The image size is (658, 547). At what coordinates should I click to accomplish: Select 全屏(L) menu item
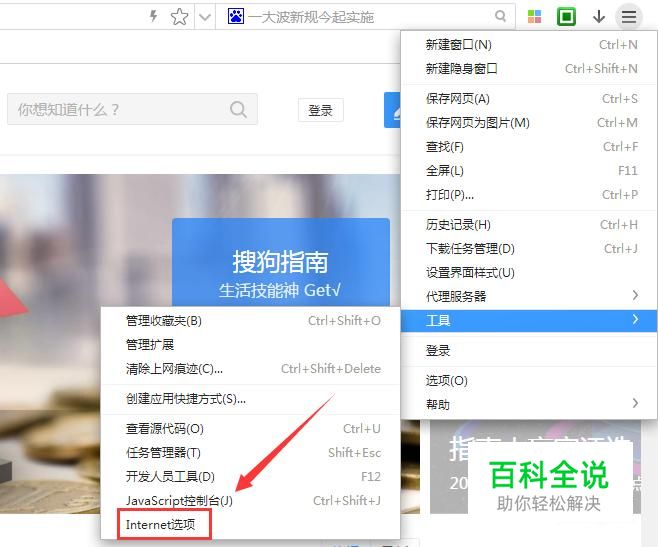(529, 171)
